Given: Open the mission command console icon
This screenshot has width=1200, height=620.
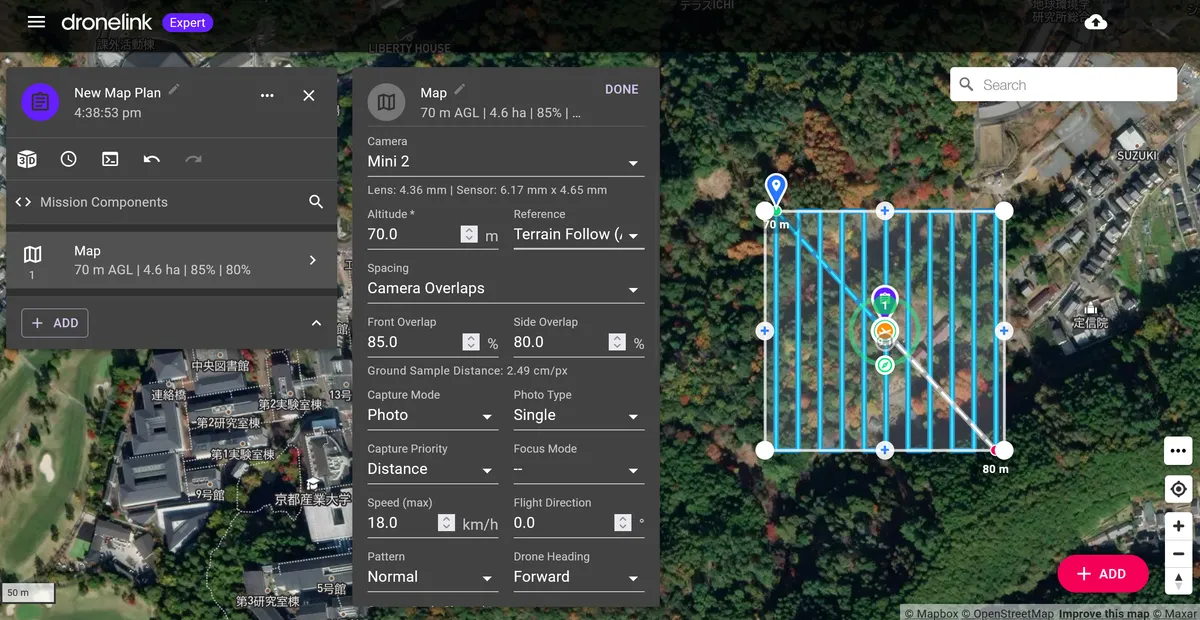Looking at the screenshot, I should pos(110,158).
